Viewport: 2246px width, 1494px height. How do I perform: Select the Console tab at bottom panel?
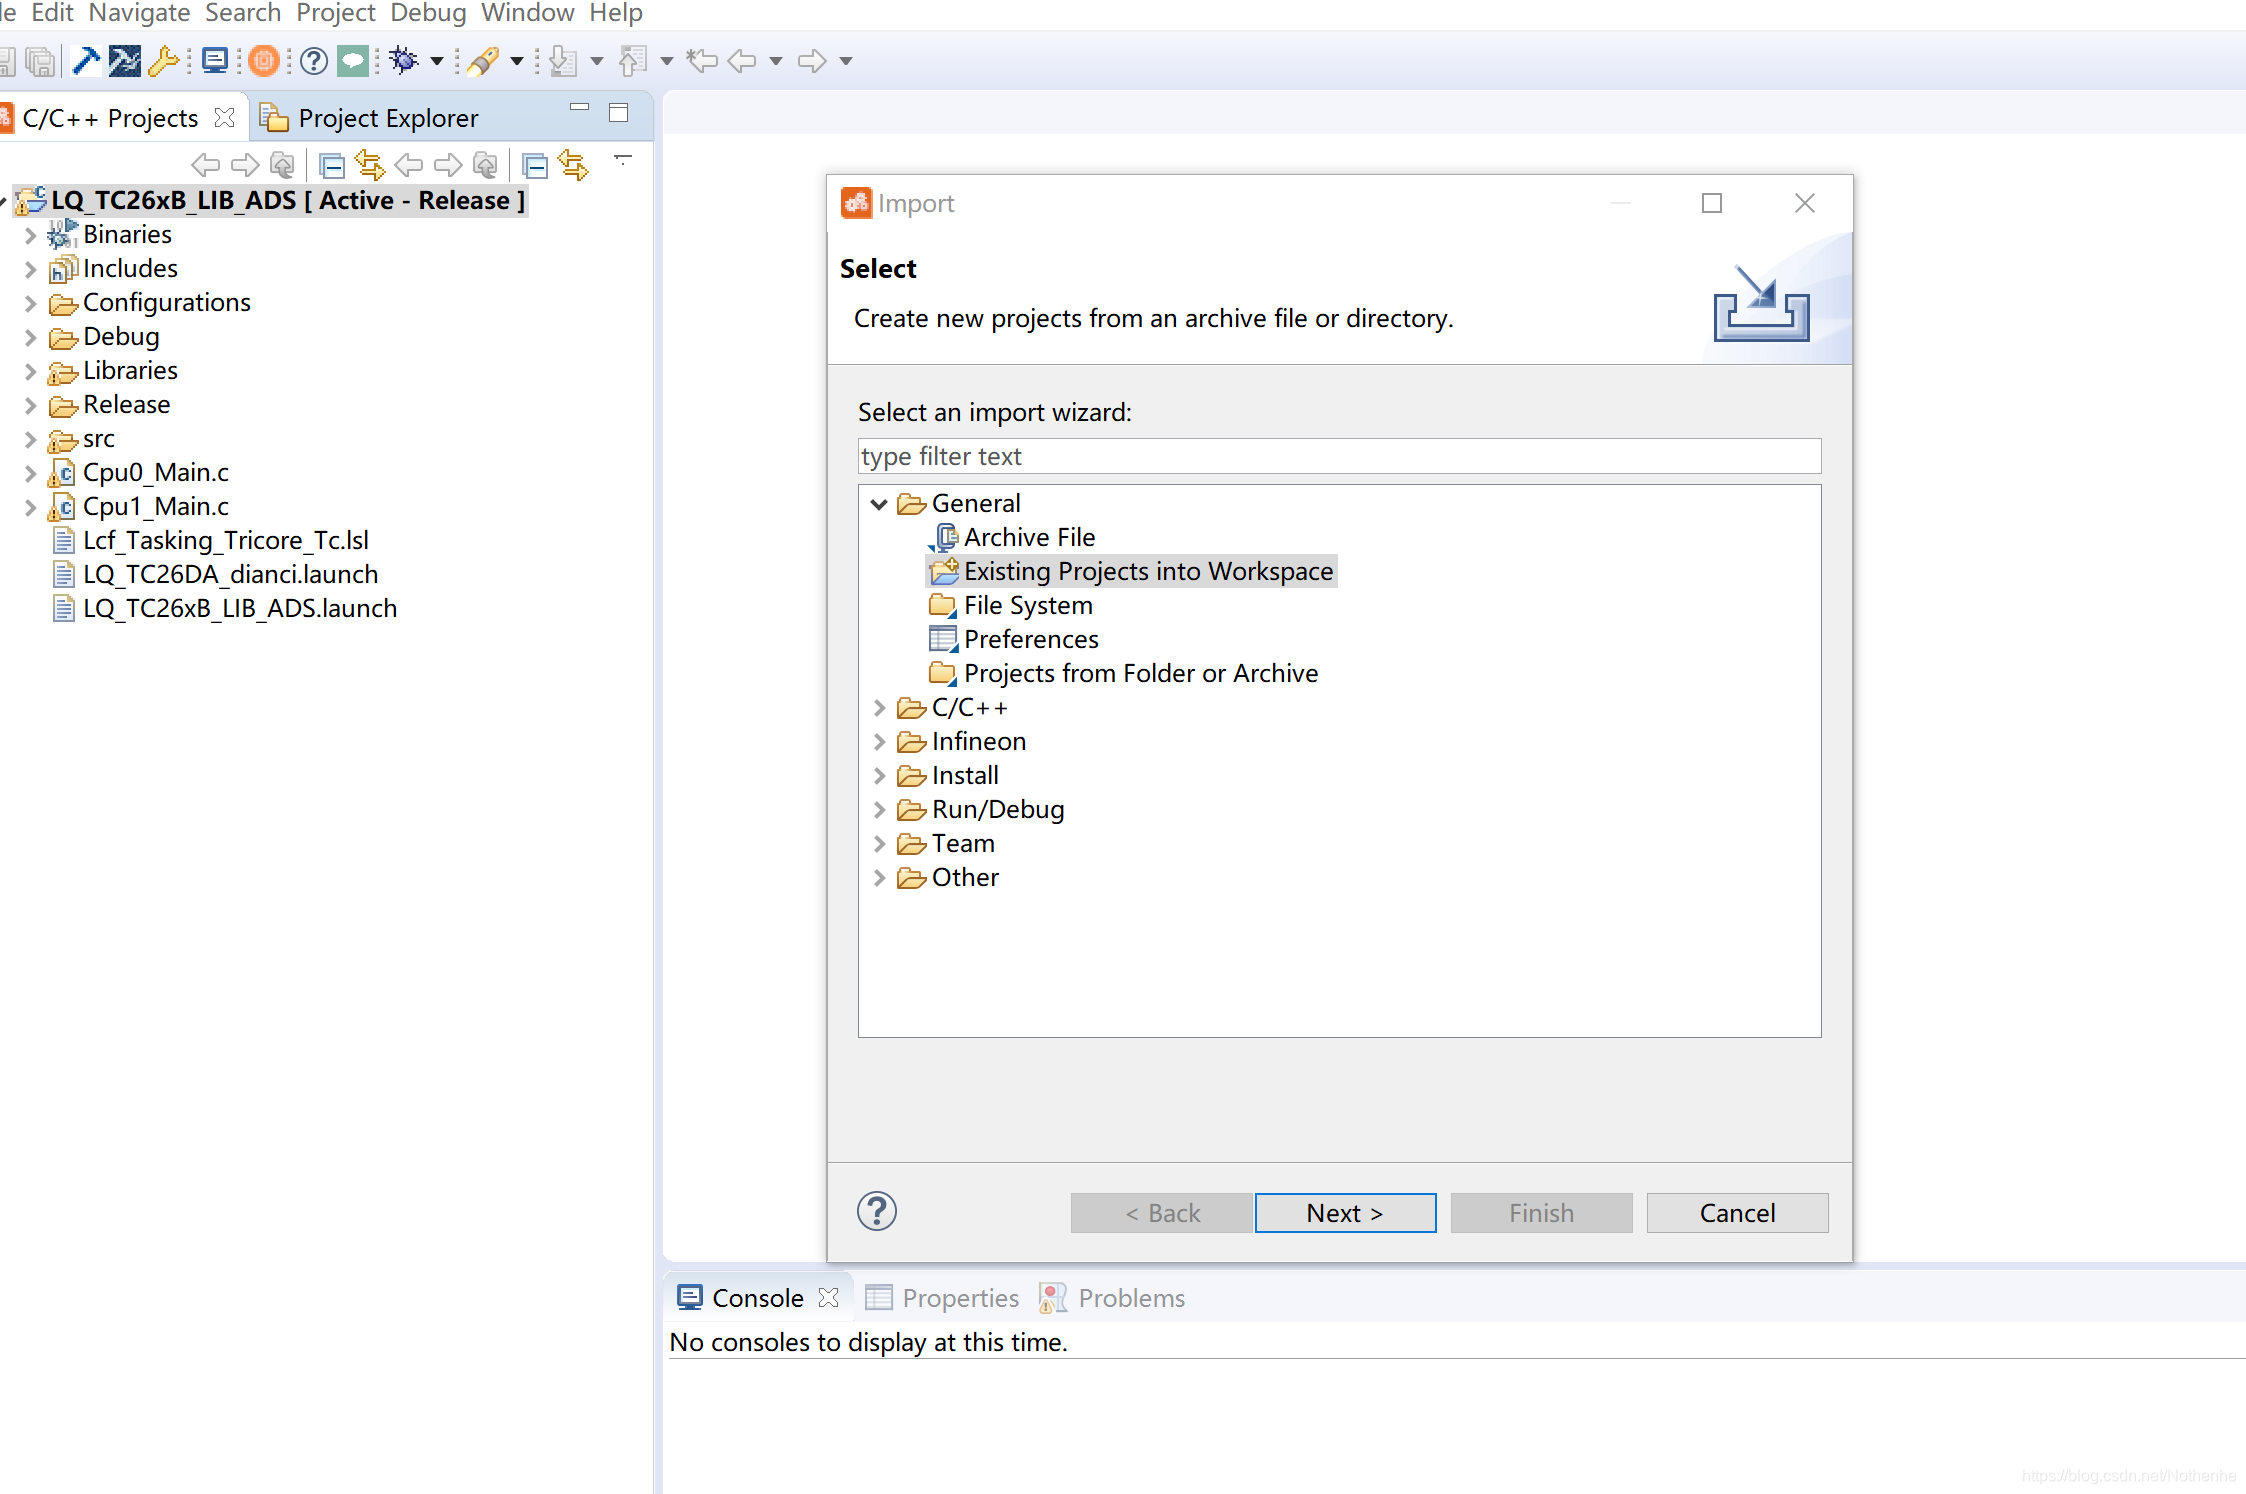750,1297
